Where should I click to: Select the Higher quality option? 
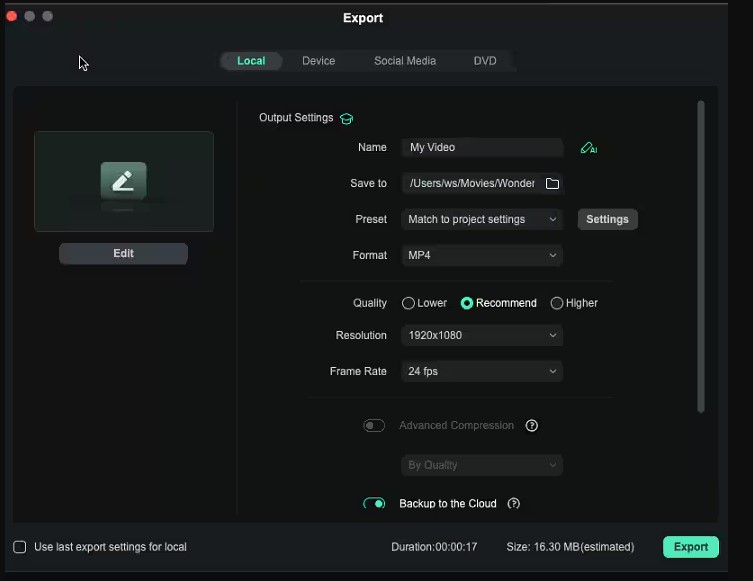point(557,303)
